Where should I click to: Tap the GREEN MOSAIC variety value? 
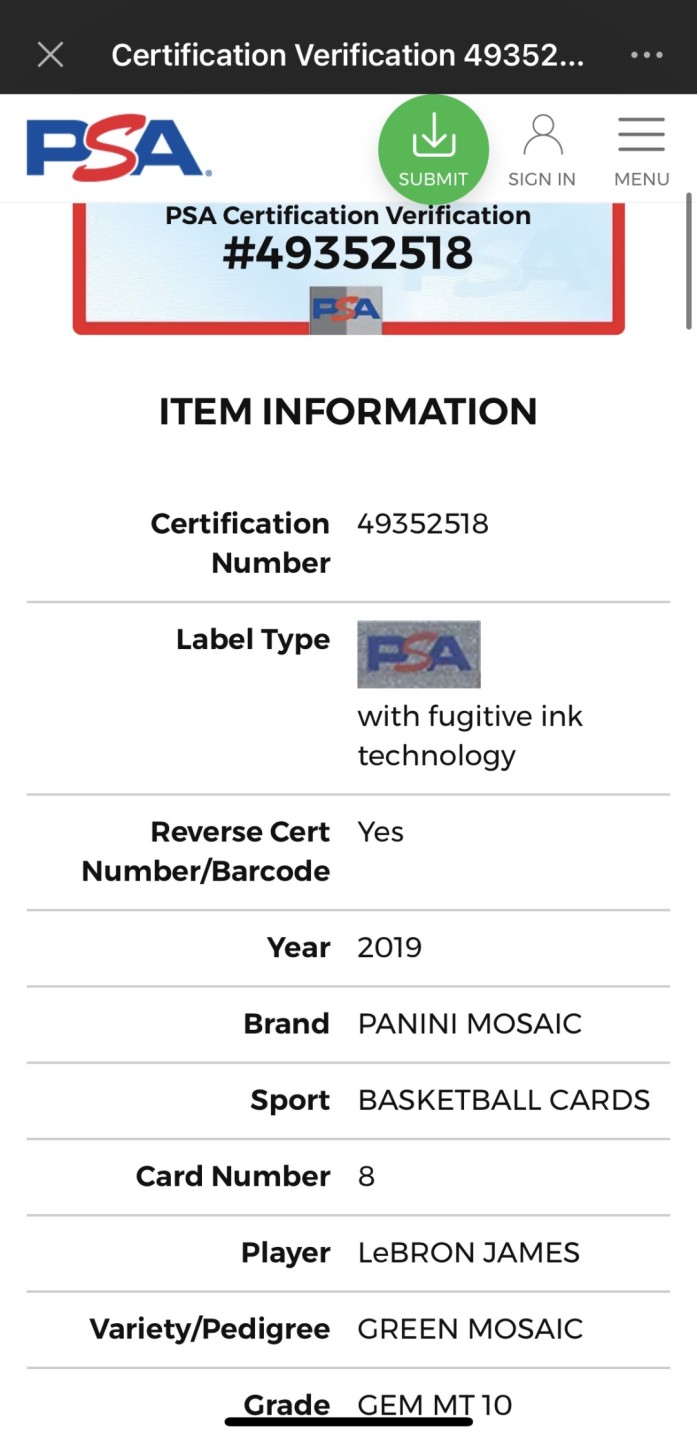click(470, 1329)
